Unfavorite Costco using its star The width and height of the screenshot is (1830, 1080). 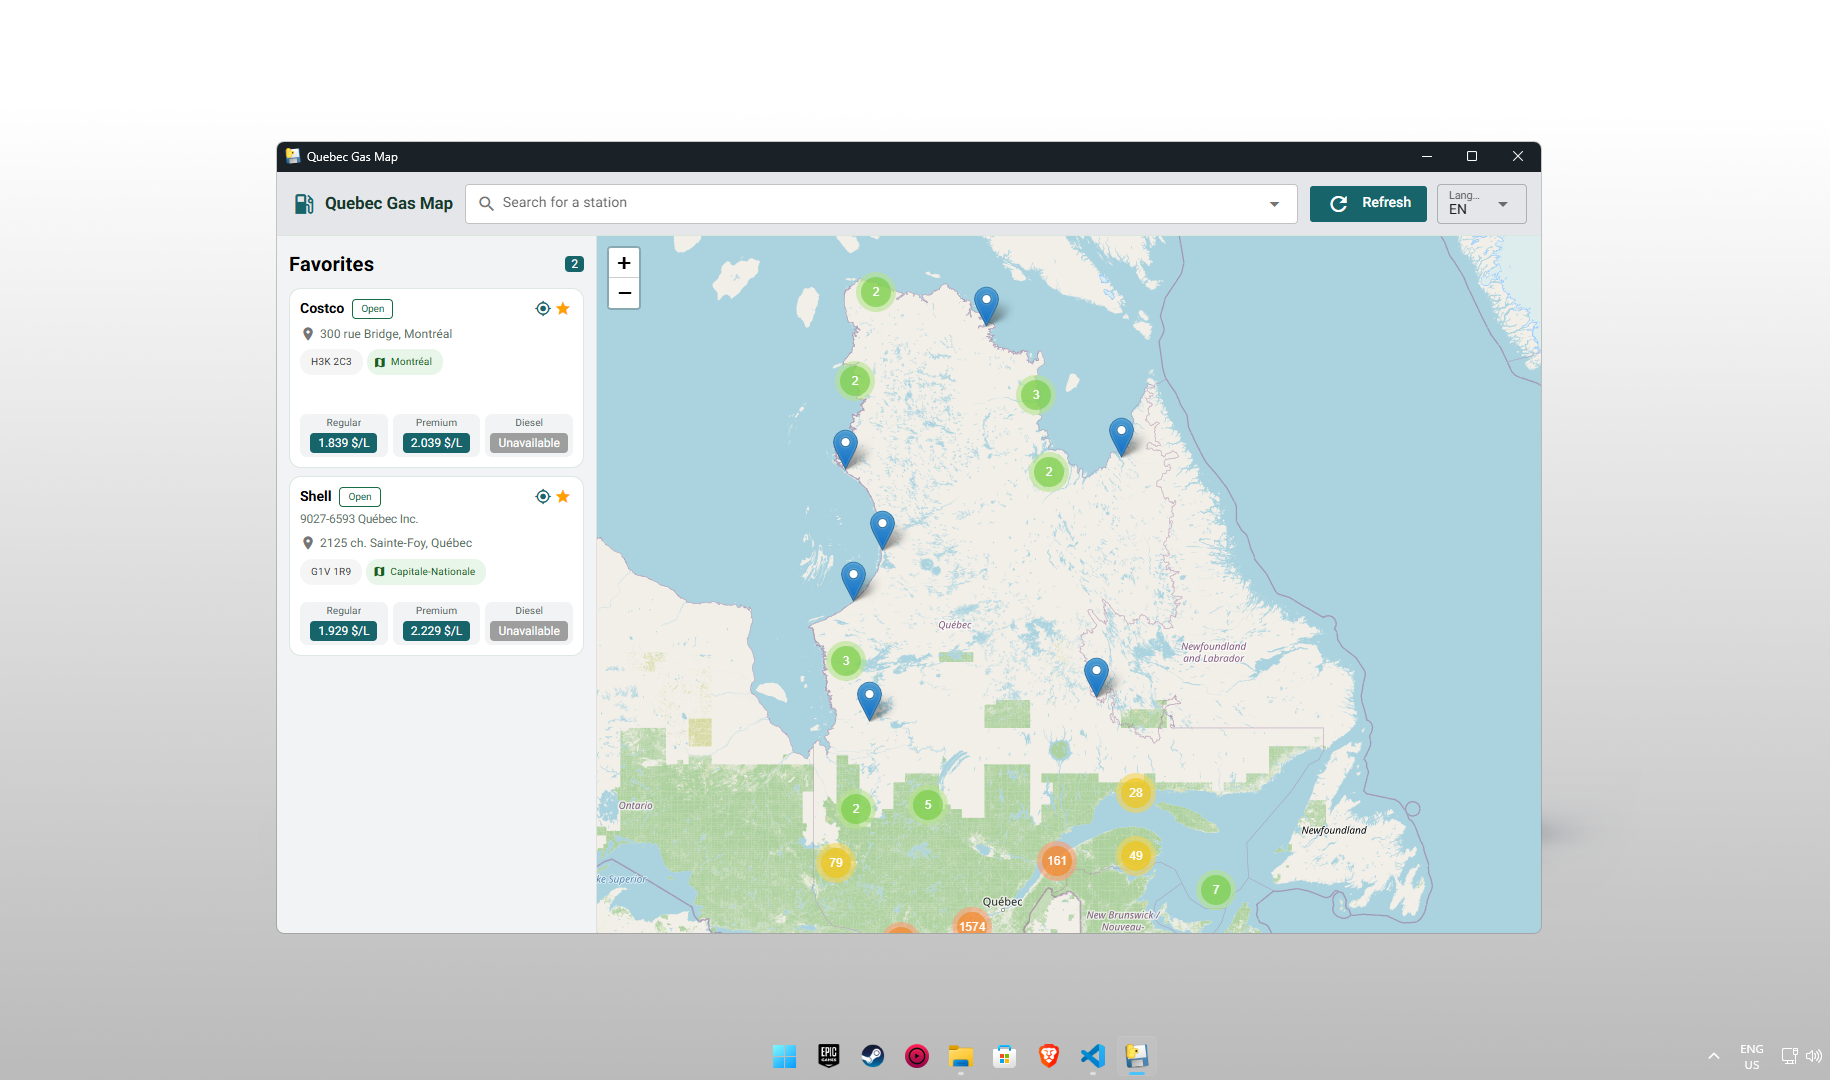563,309
